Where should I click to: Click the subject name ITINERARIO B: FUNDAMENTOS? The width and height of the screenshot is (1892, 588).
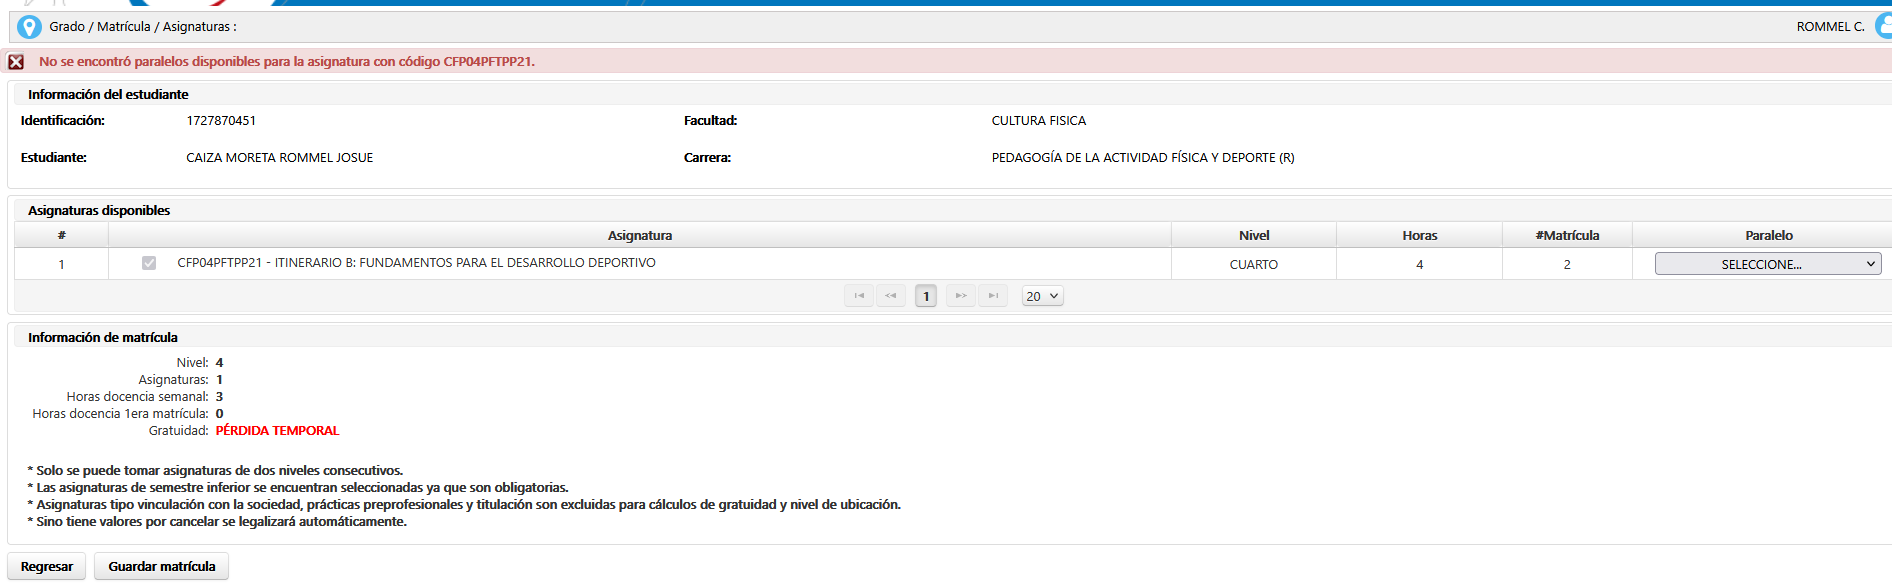click(x=417, y=263)
